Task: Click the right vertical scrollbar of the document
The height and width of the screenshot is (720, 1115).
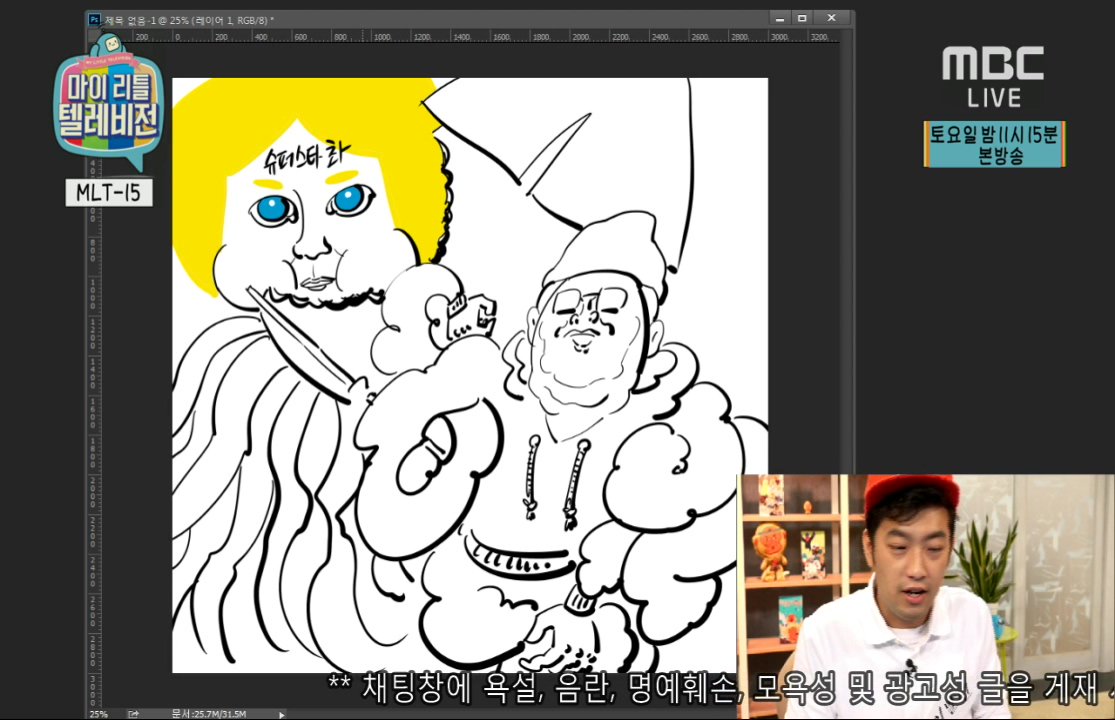Action: tap(847, 370)
